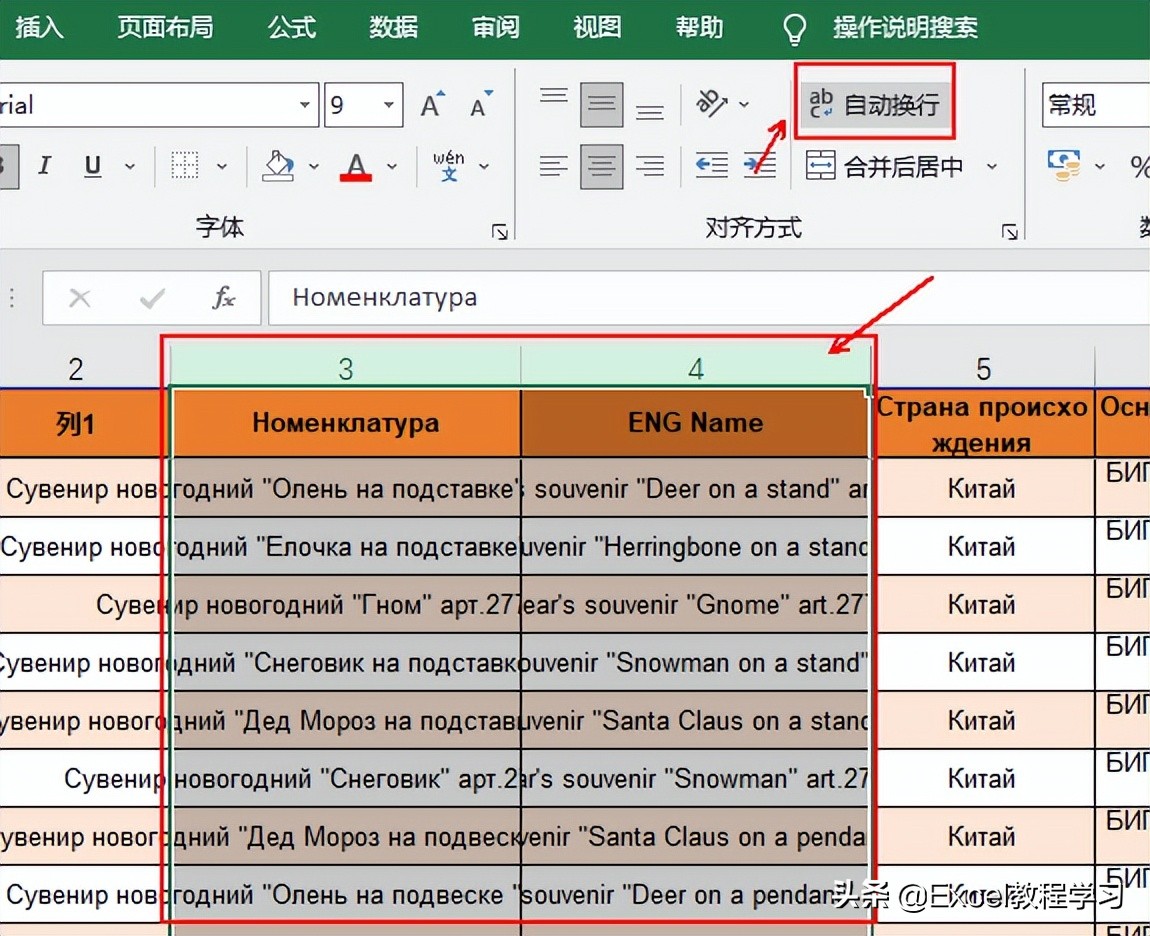Switch to the 数据 tab
The width and height of the screenshot is (1150, 936).
point(393,28)
